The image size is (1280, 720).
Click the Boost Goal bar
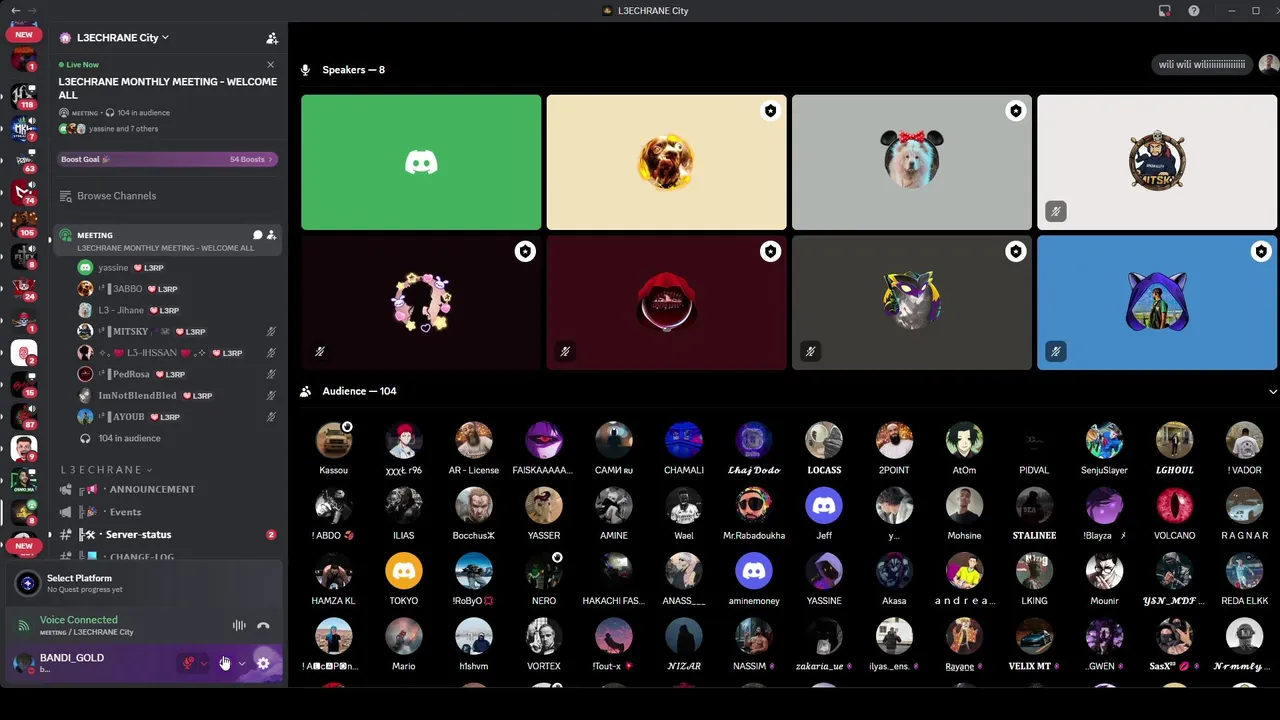167,159
